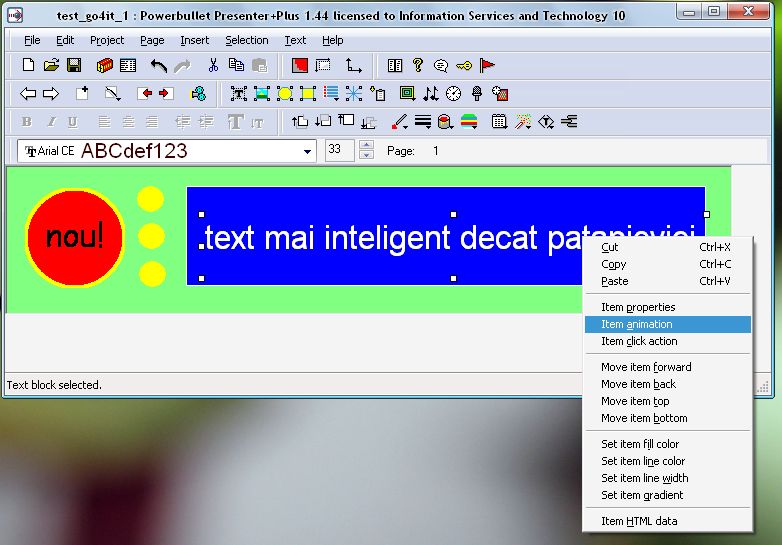This screenshot has width=782, height=545.
Task: Open the help contents book icon
Action: coord(395,65)
